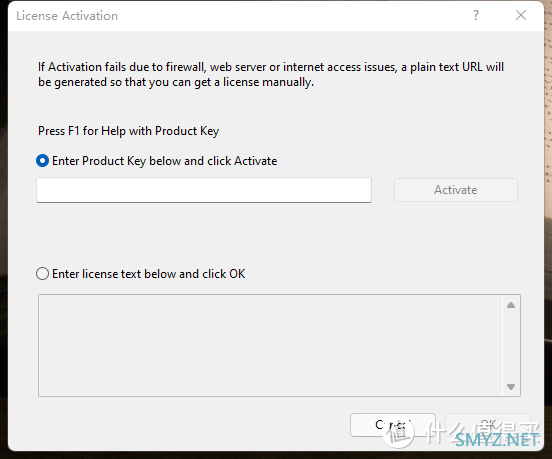Focus the Product Key input field
This screenshot has width=552, height=459.
pyautogui.click(x=204, y=190)
